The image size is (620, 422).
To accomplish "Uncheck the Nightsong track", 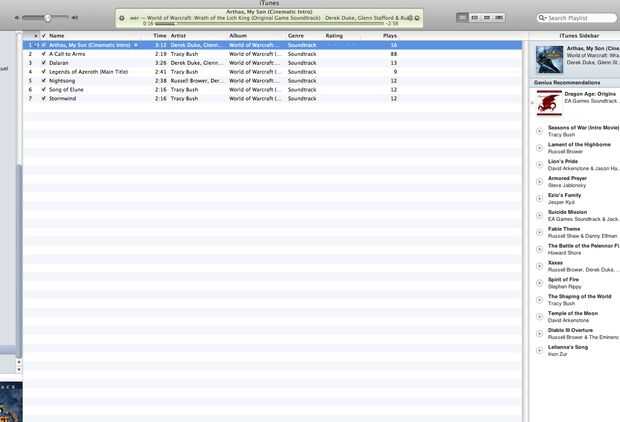I will (x=43, y=81).
